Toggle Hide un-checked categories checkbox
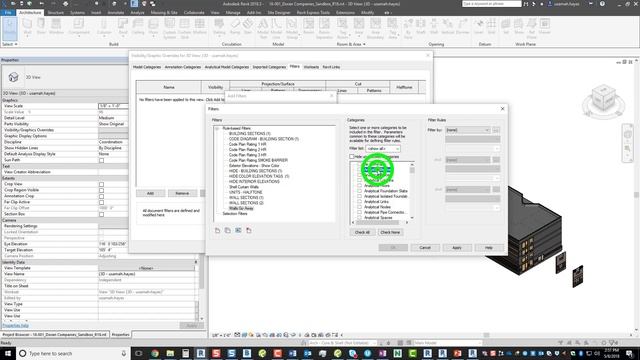Viewport: 640px width, 360px height. click(352, 157)
